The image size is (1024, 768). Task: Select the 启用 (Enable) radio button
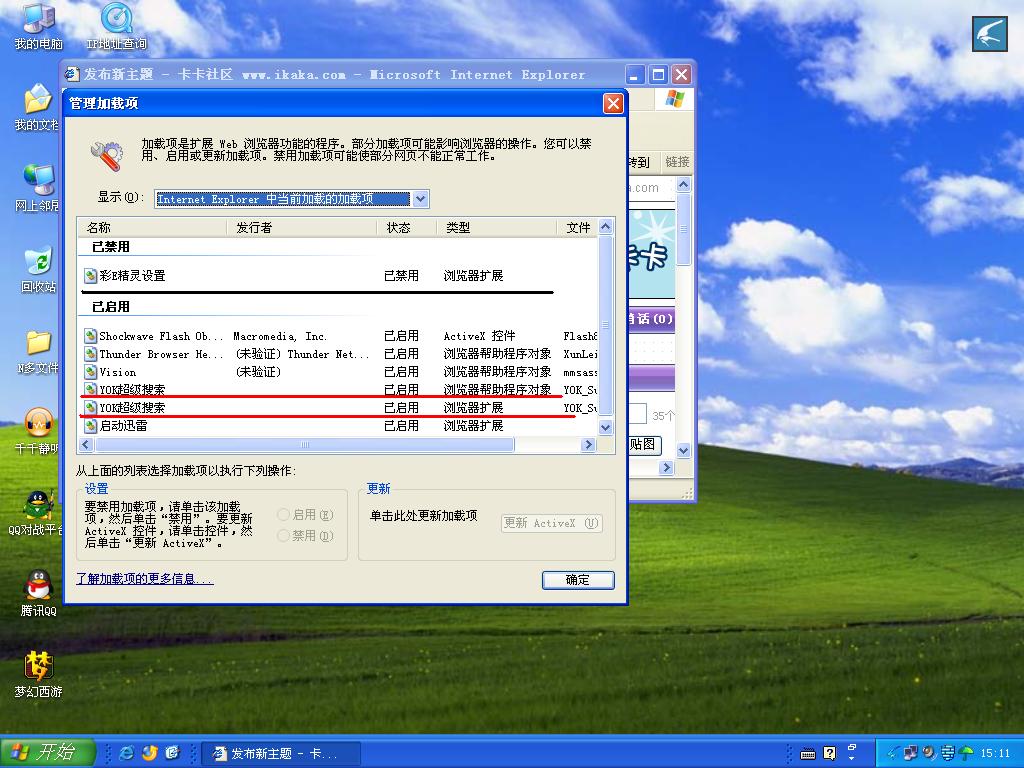(283, 515)
